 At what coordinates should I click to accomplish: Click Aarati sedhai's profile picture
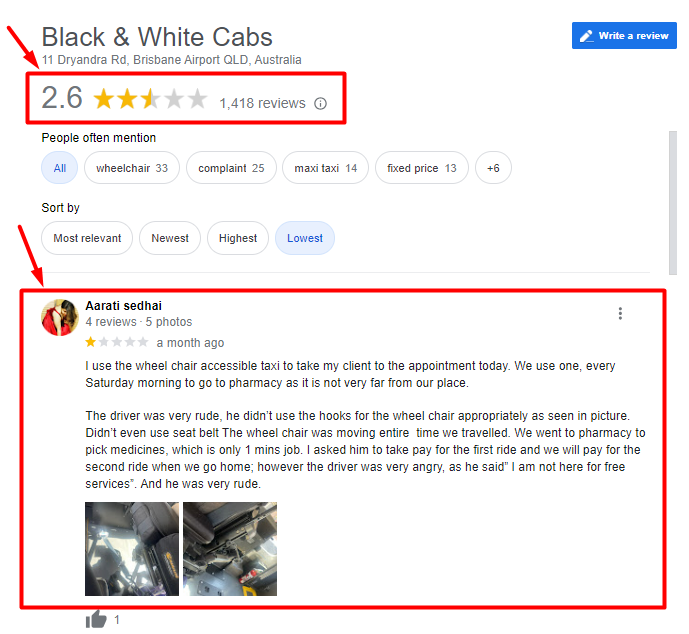click(60, 318)
